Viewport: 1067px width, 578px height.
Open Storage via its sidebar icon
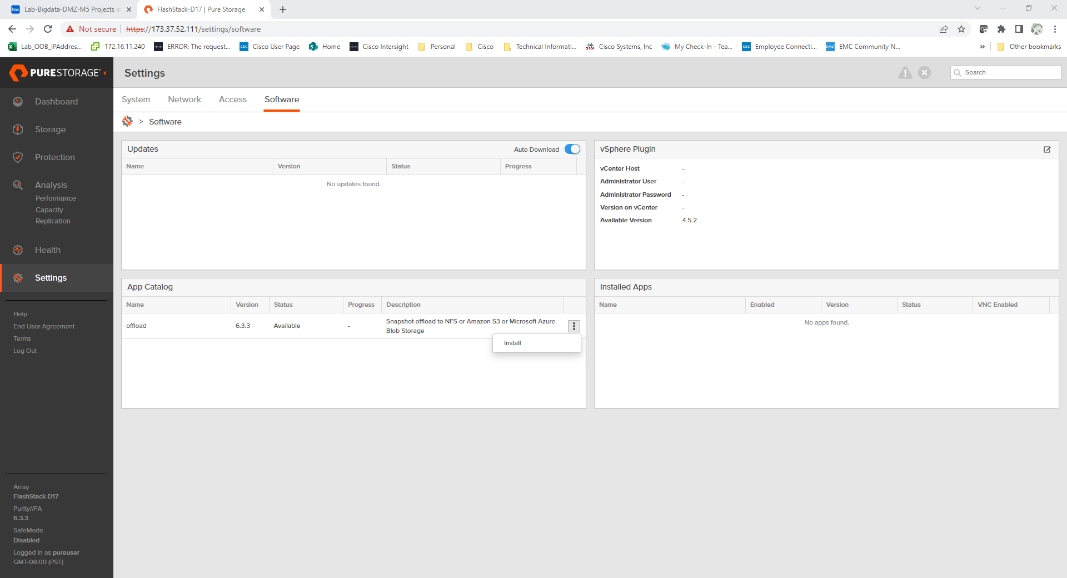coord(18,129)
